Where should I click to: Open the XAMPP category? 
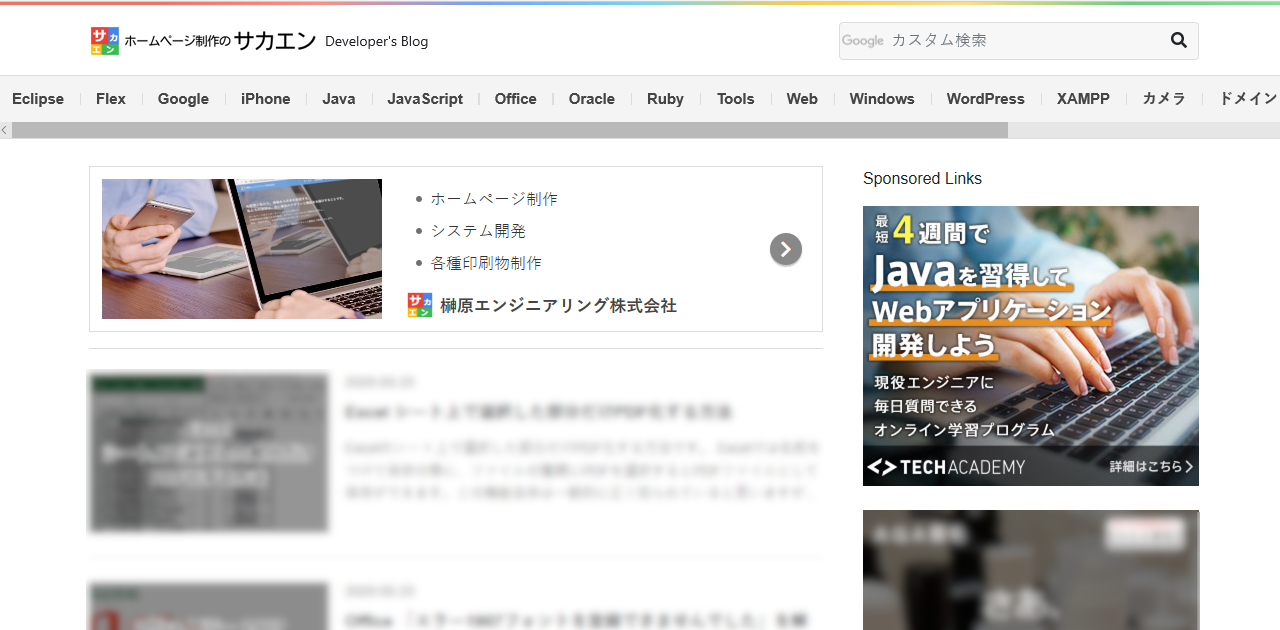[x=1083, y=99]
